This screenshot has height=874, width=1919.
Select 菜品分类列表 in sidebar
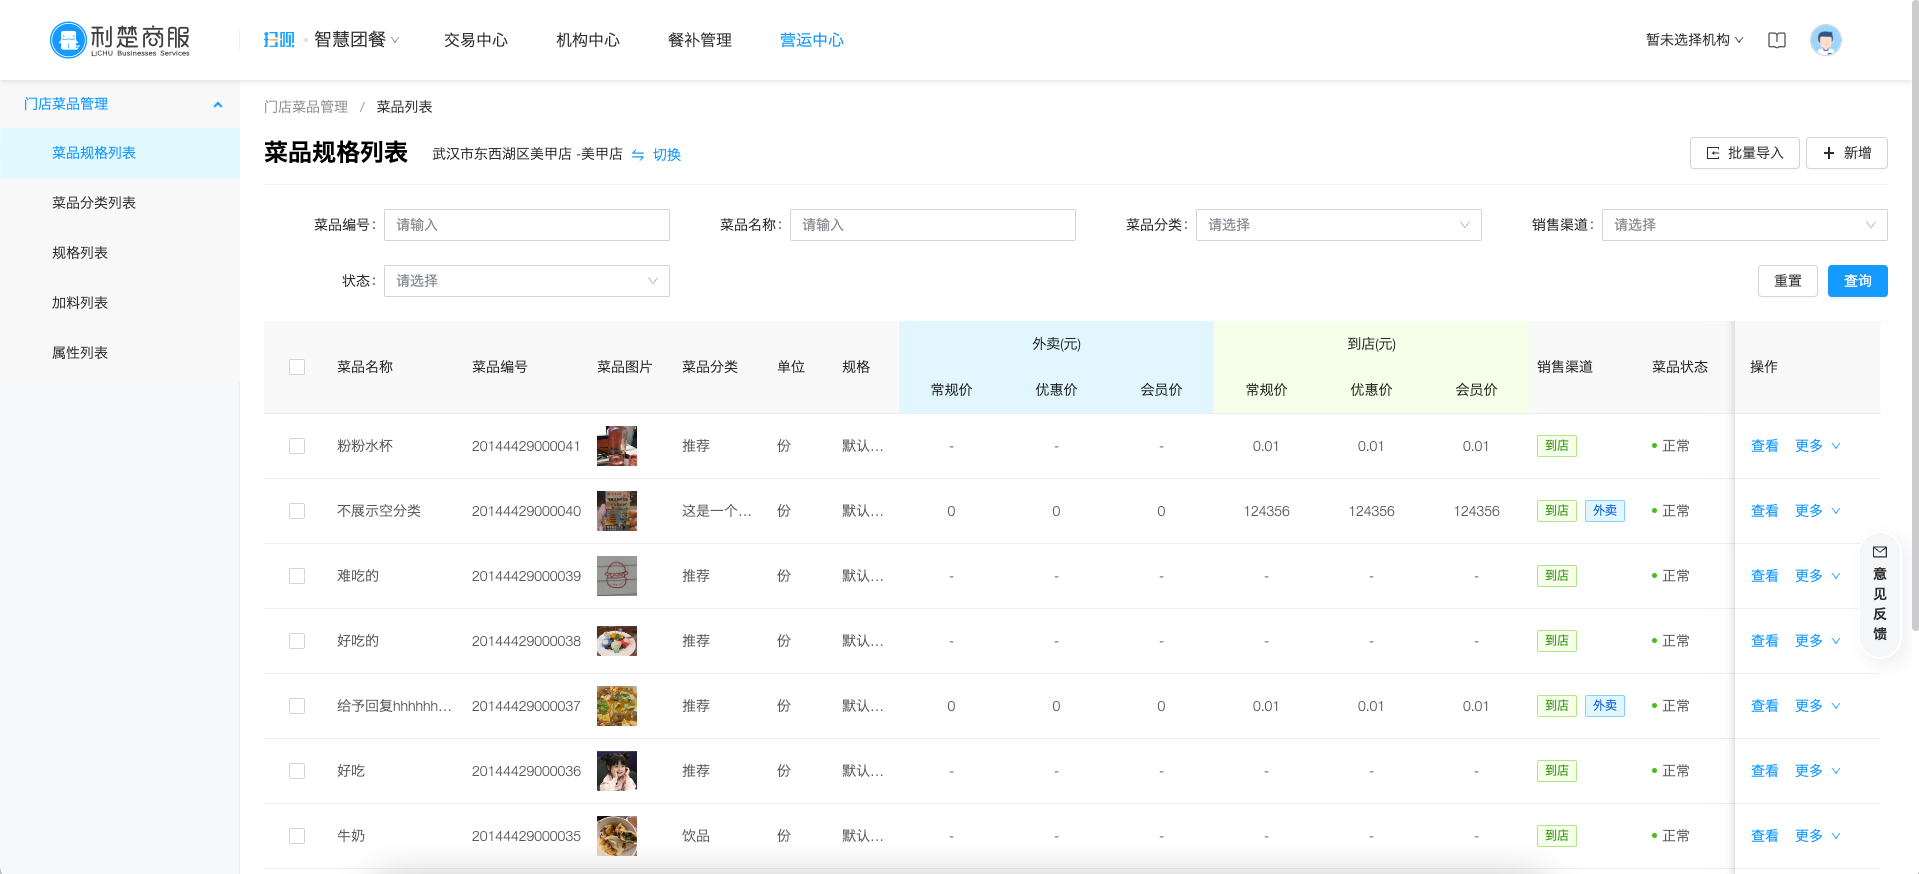(120, 203)
